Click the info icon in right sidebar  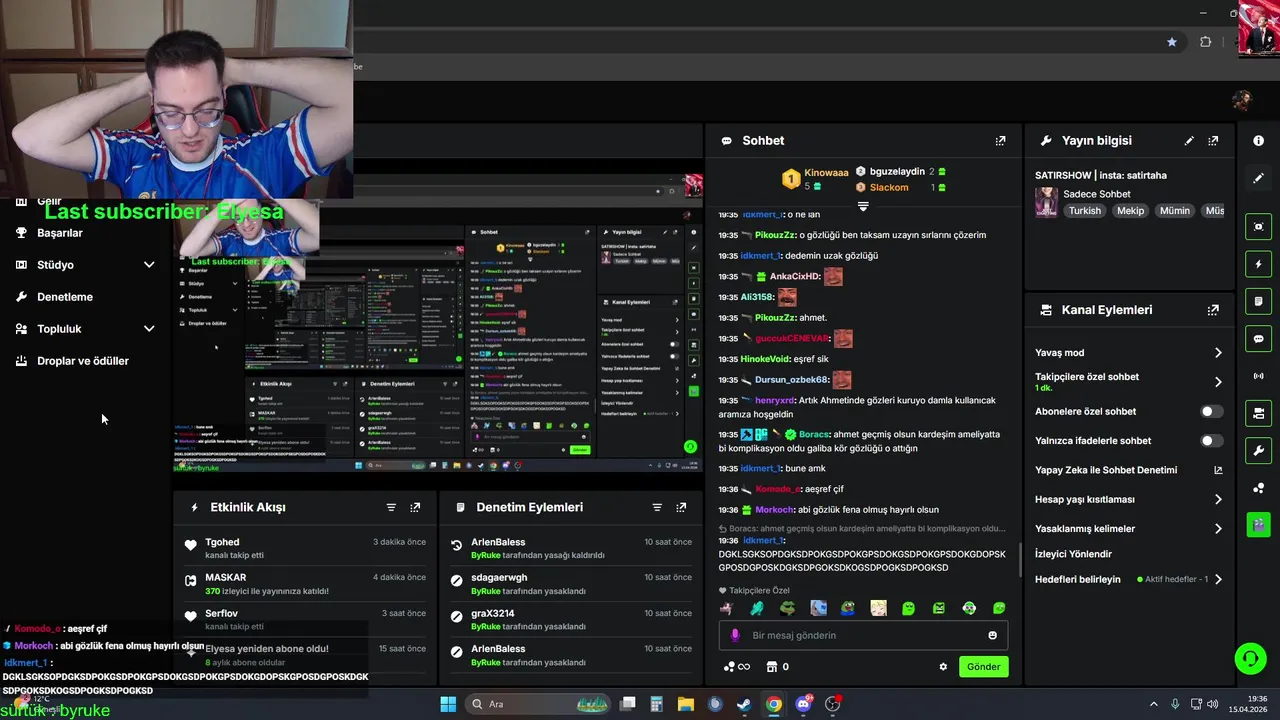pos(1258,141)
